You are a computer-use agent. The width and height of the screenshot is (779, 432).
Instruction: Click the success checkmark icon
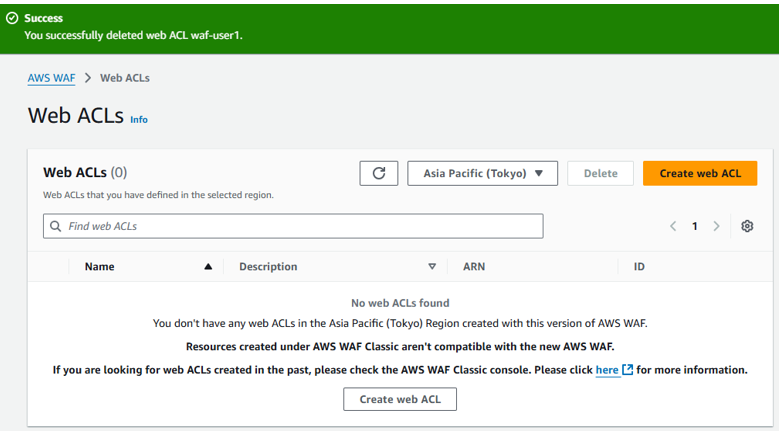pyautogui.click(x=12, y=18)
